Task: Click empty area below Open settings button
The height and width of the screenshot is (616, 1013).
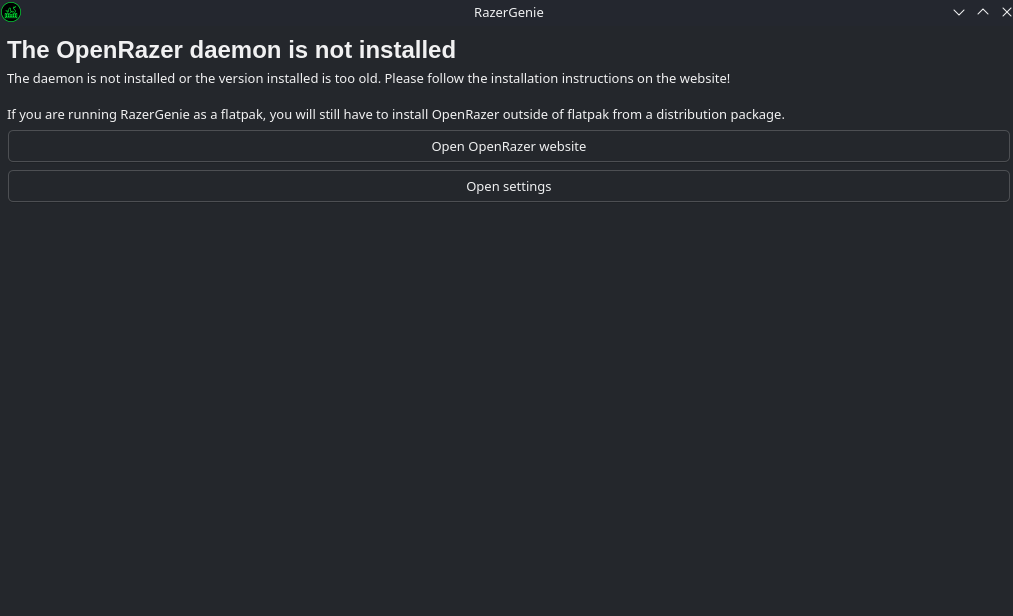Action: pyautogui.click(x=508, y=400)
